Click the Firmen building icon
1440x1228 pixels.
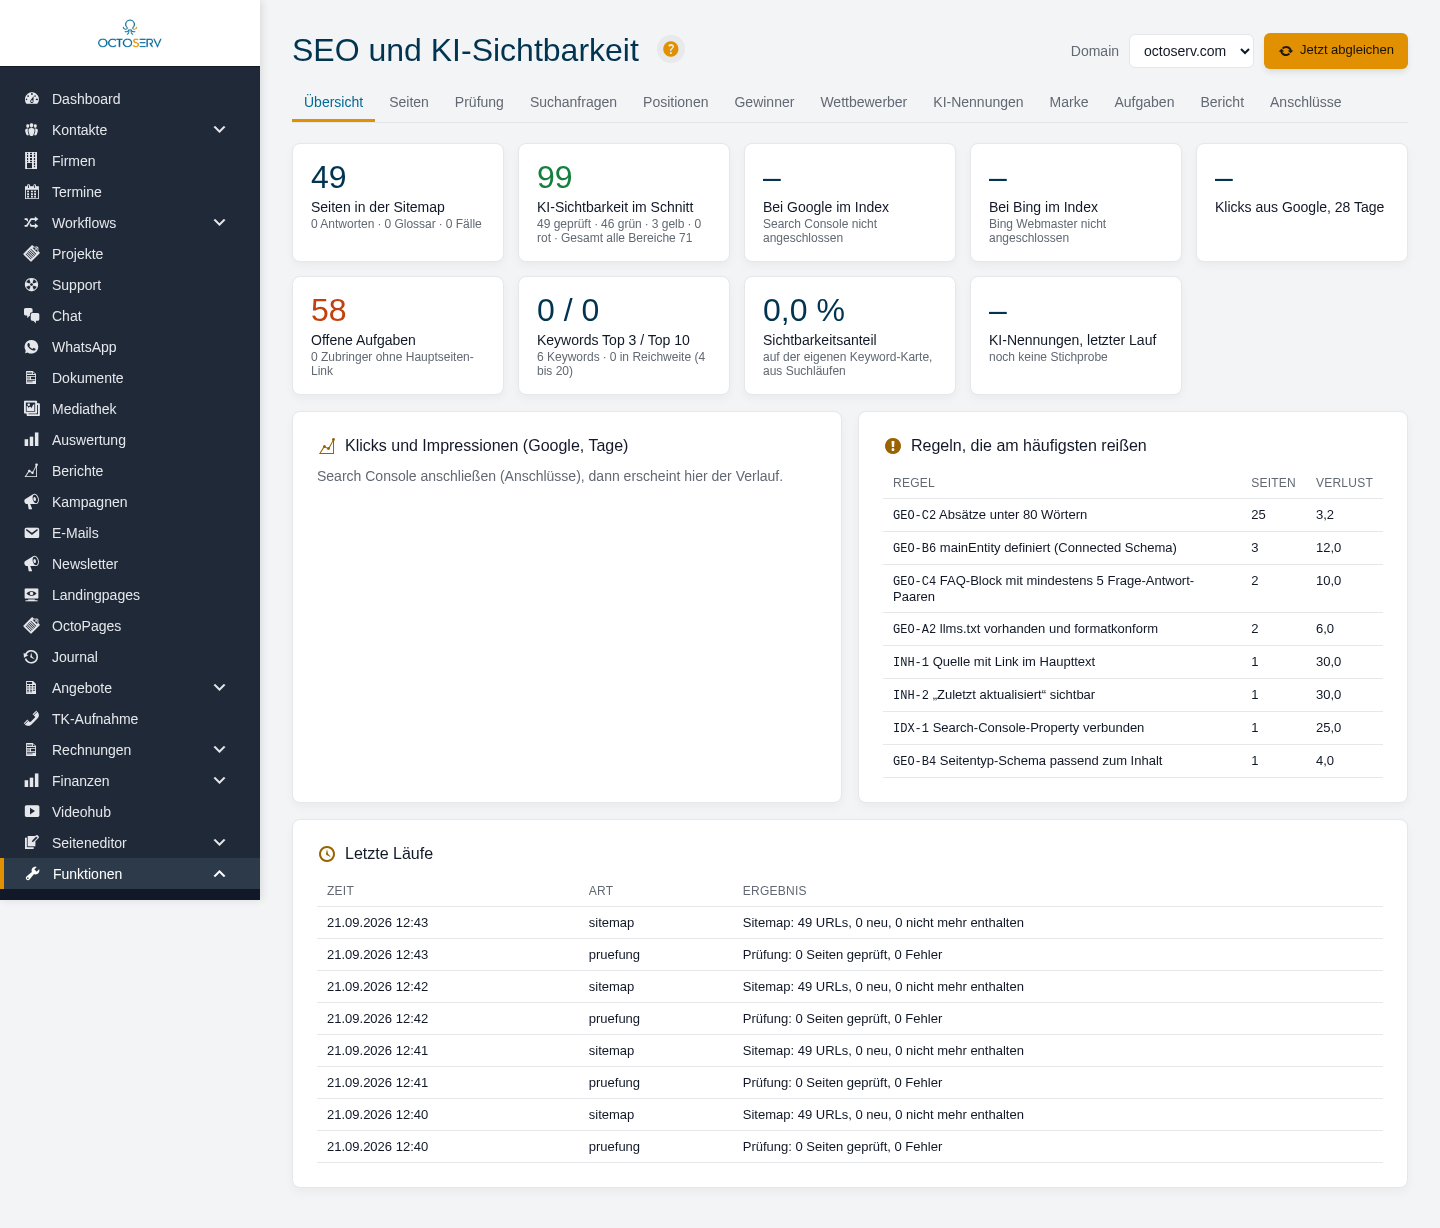pyautogui.click(x=32, y=161)
